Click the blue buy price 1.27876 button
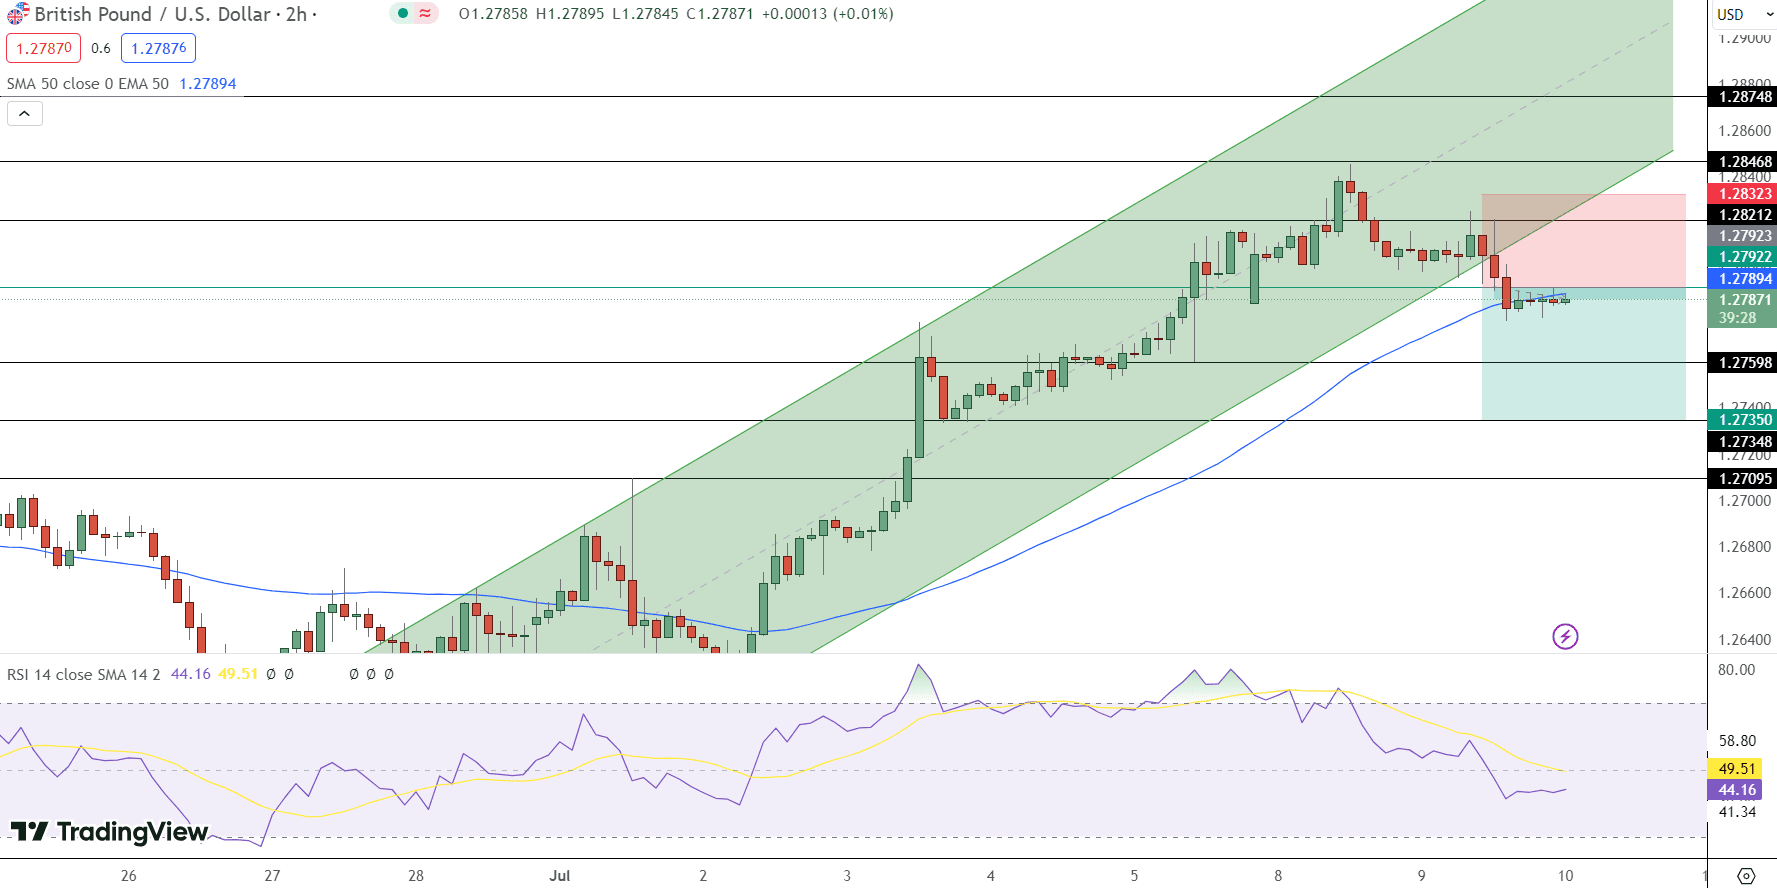This screenshot has height=888, width=1777. (158, 48)
